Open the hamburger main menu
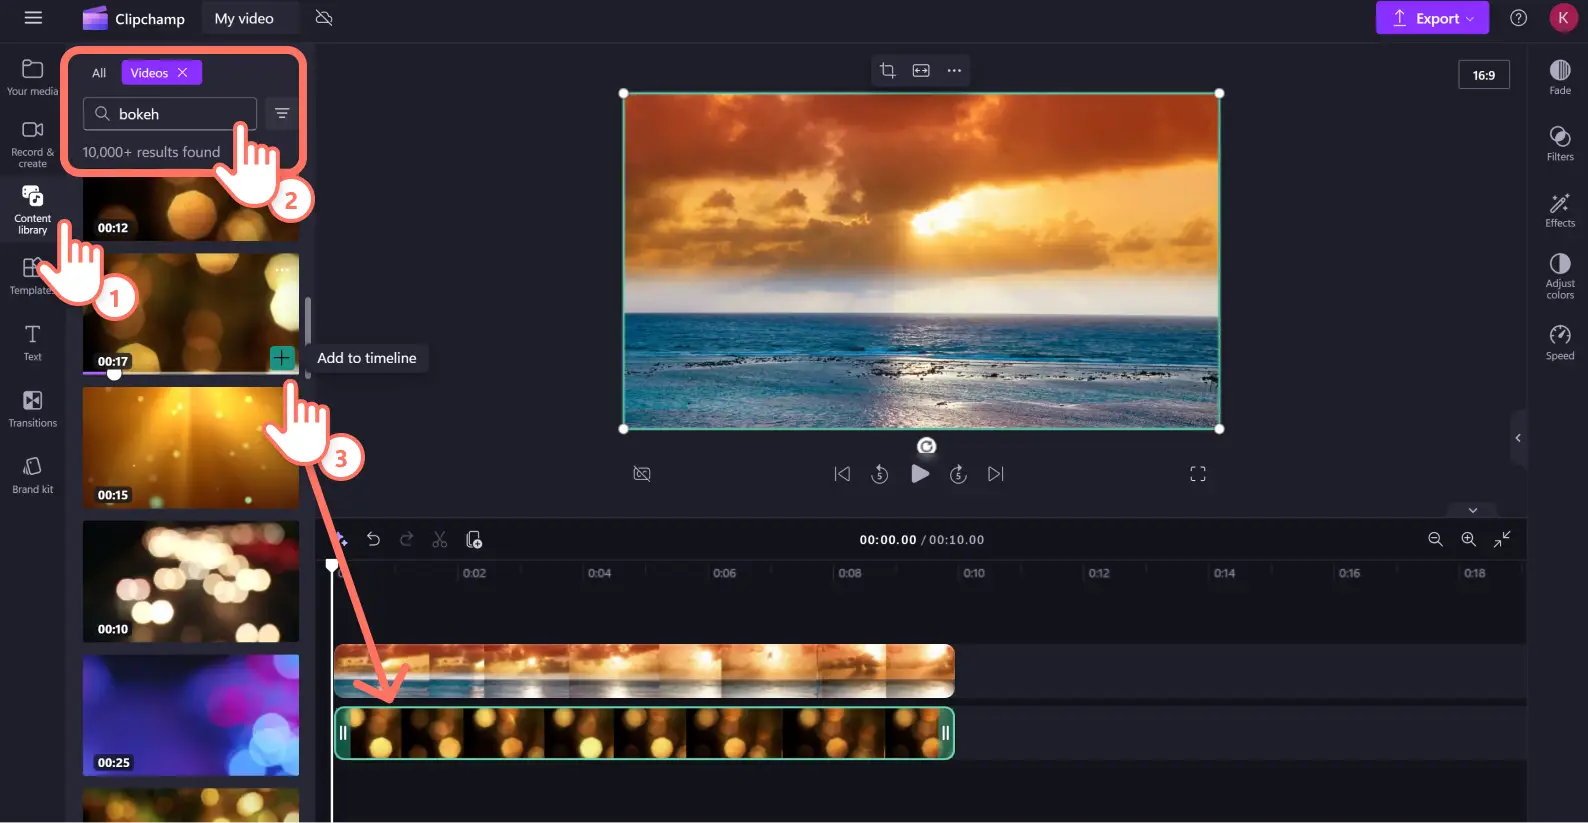 (33, 18)
